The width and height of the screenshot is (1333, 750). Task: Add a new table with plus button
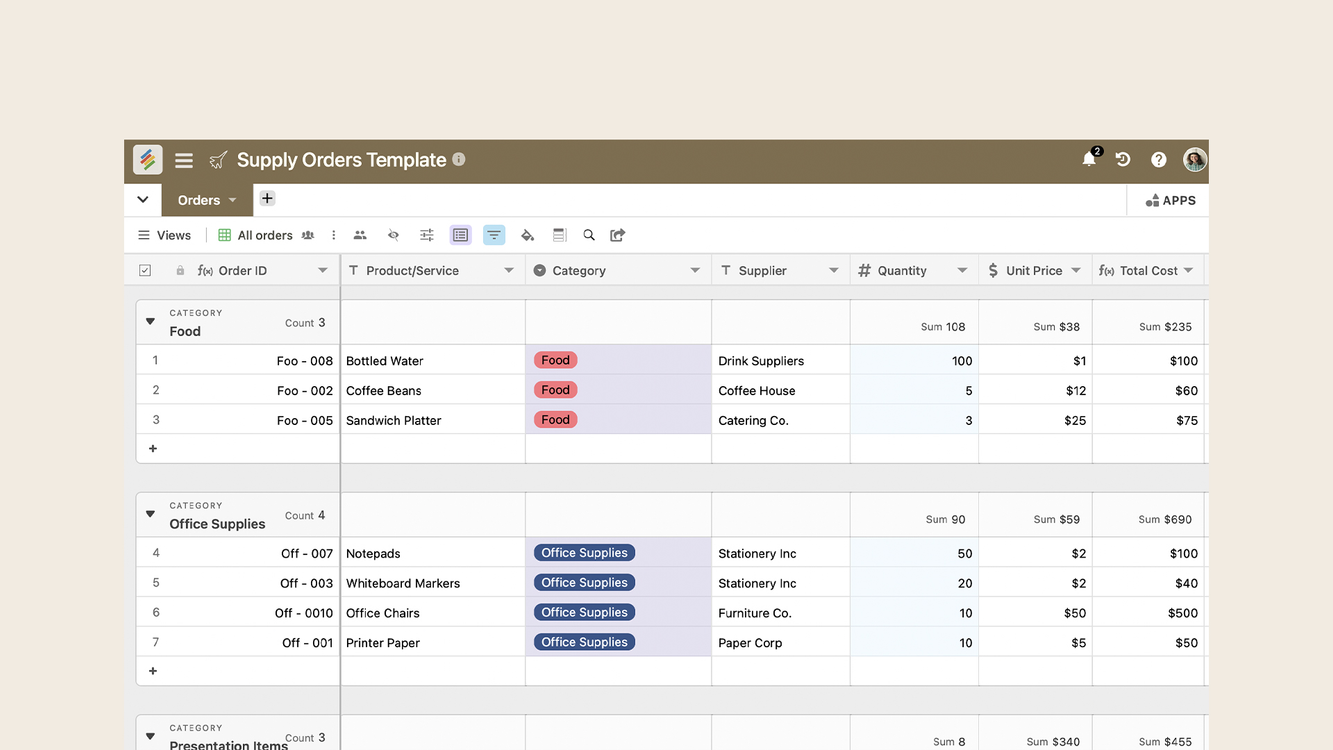(267, 199)
